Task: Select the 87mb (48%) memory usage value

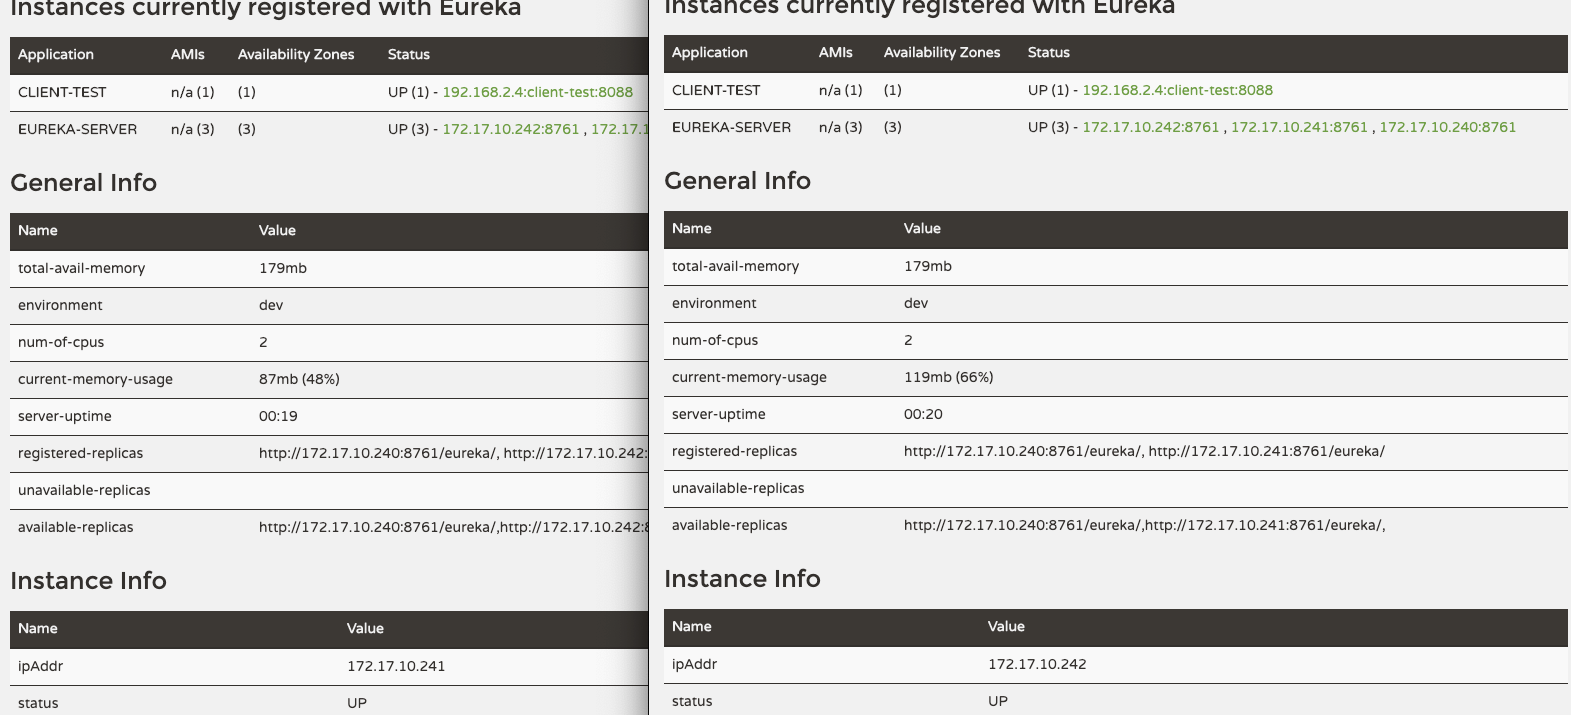Action: [299, 379]
